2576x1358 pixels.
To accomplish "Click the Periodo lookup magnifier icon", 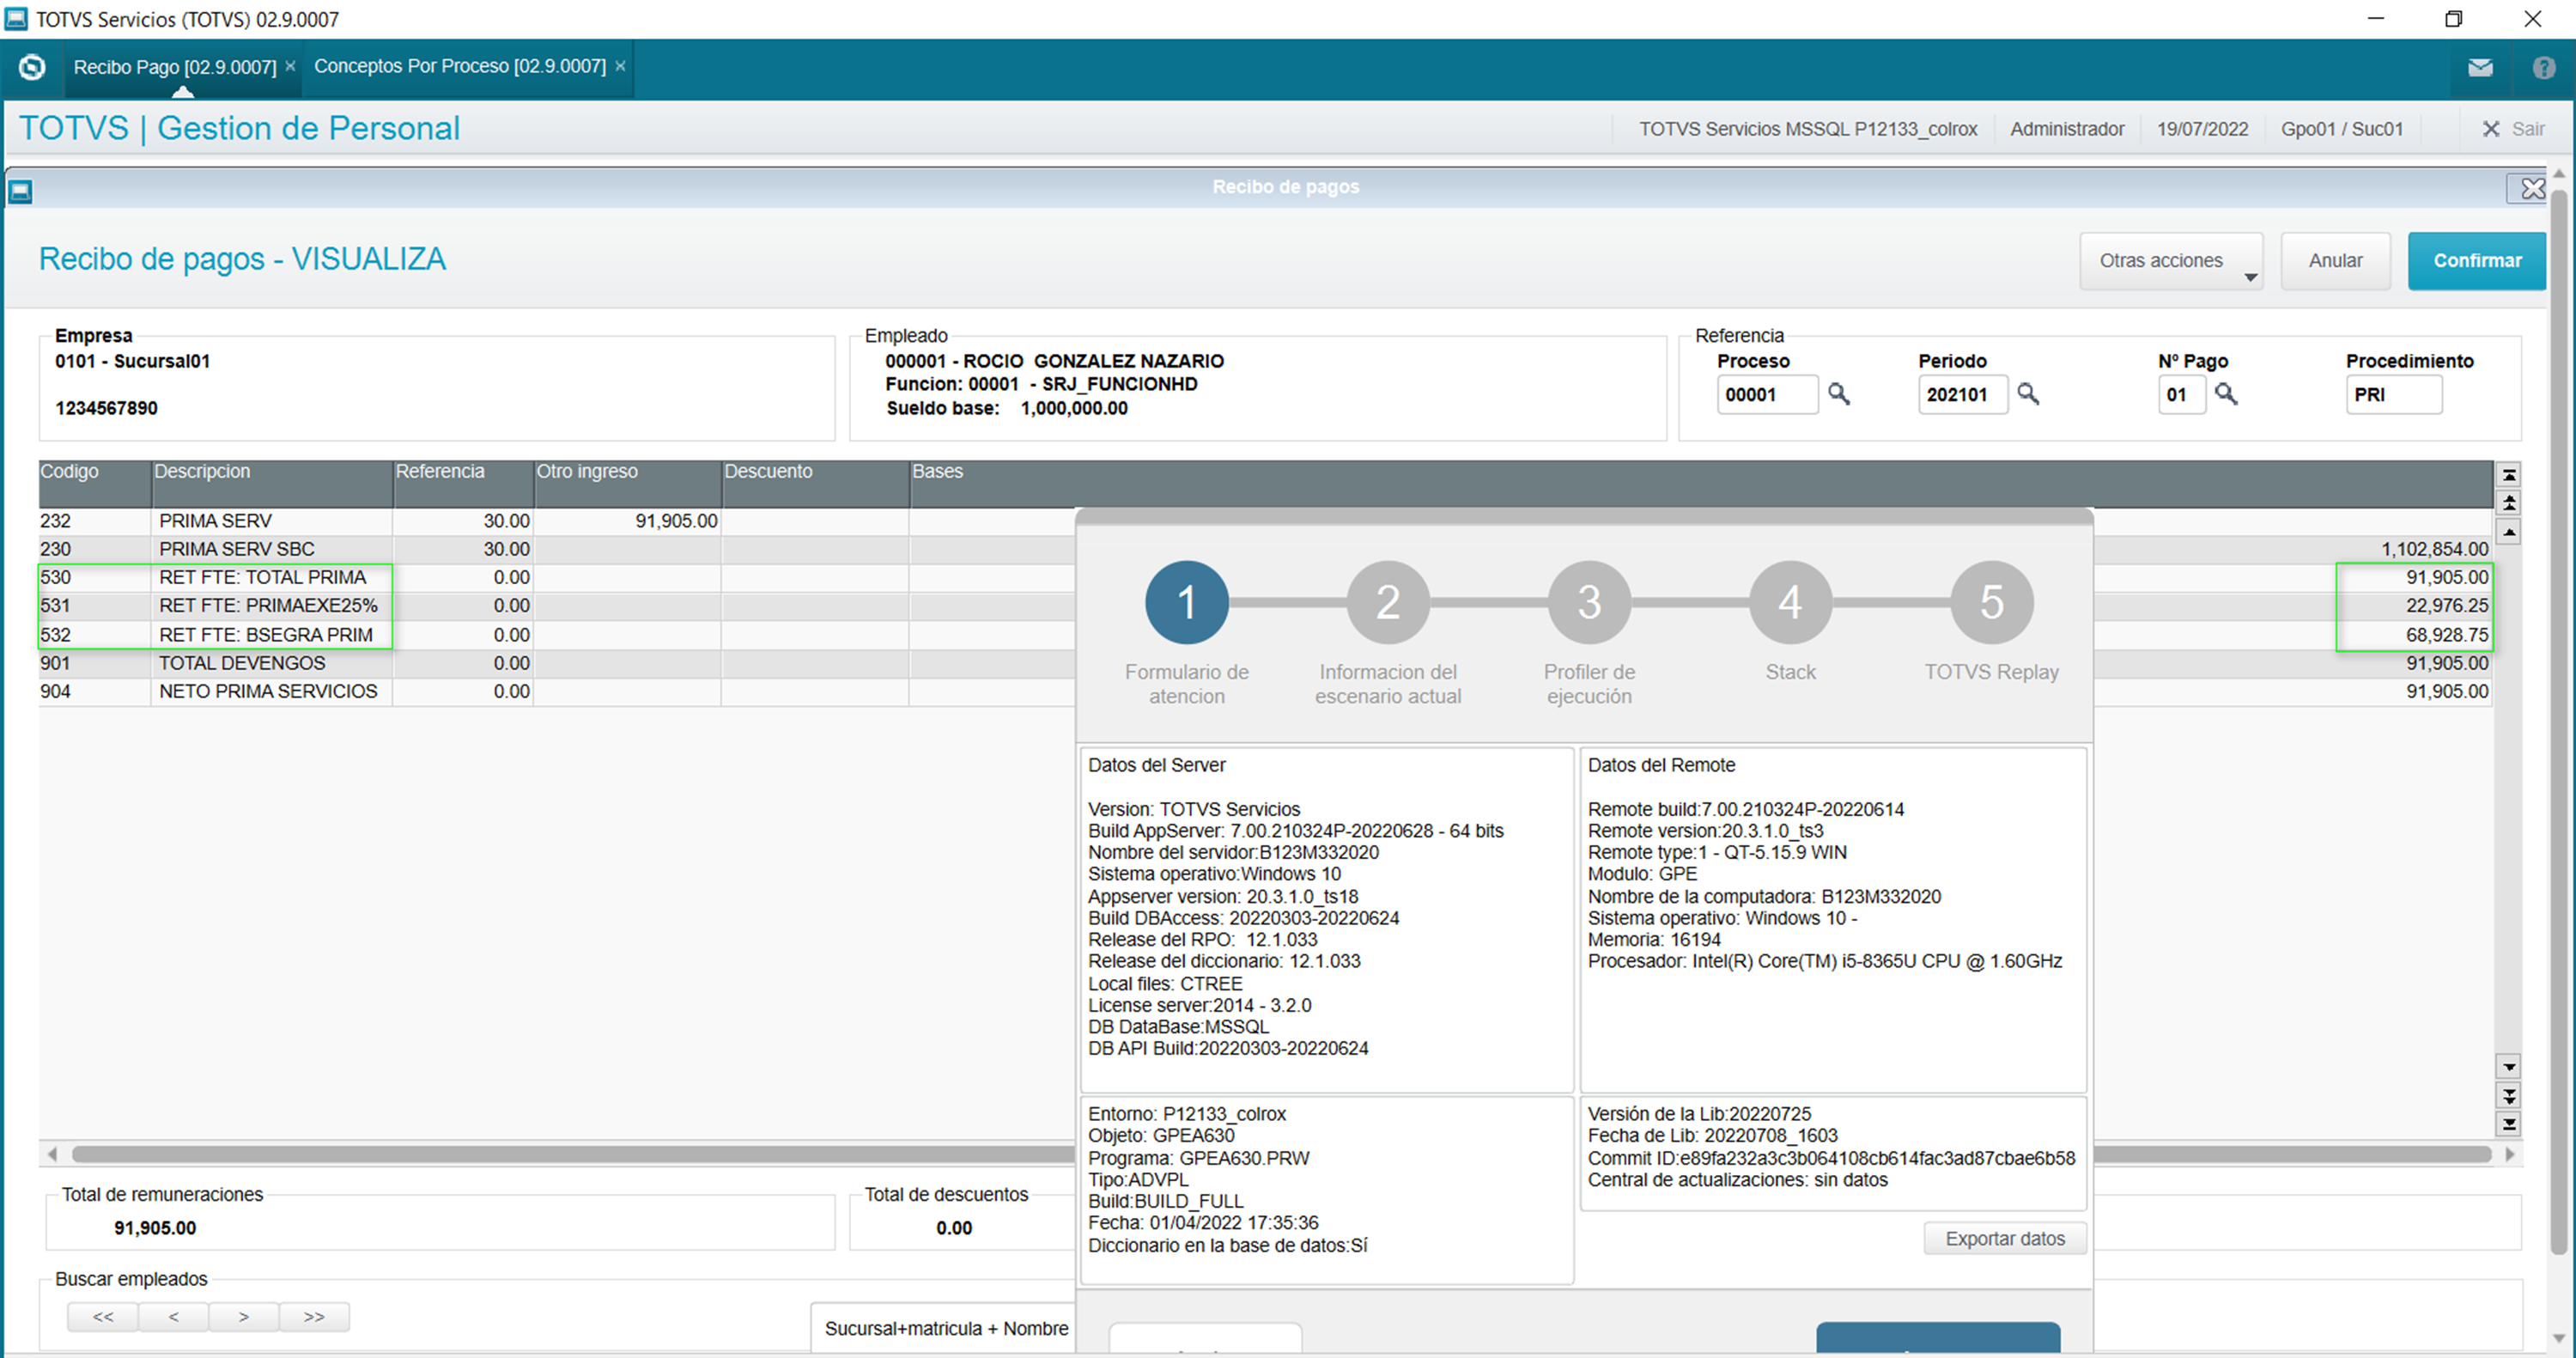I will pos(2027,394).
